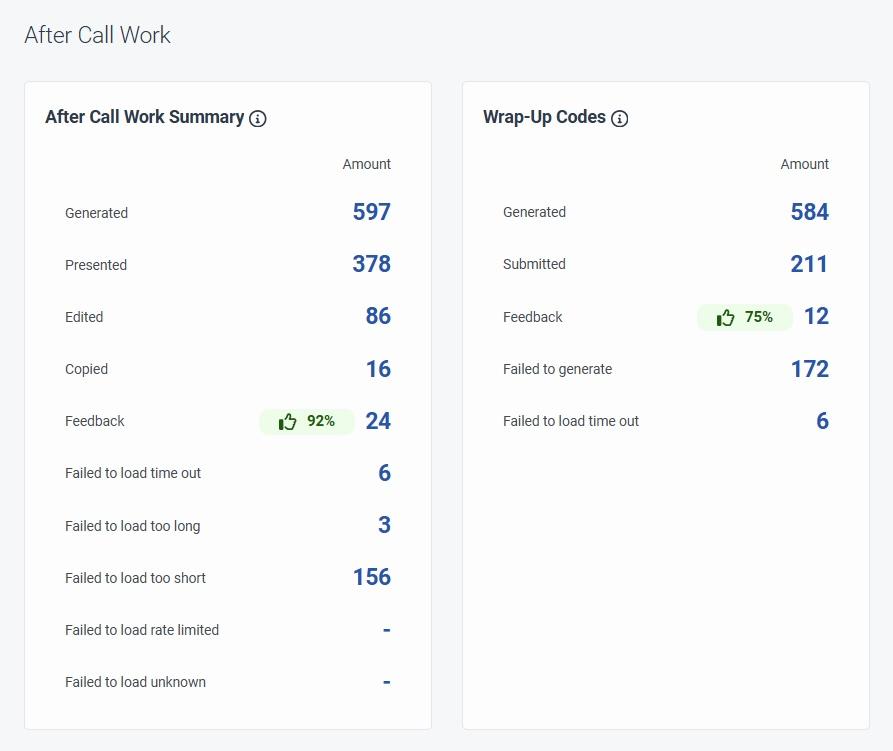Select the Amount column header in Wrap-Up card
The height and width of the screenshot is (751, 893).
pos(804,164)
